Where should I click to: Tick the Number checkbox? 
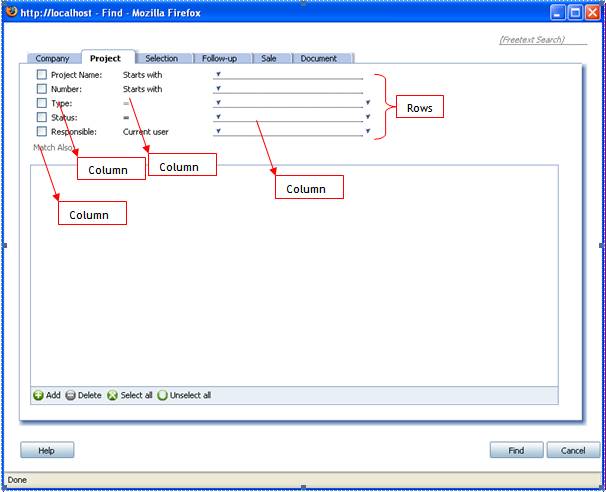(x=42, y=89)
